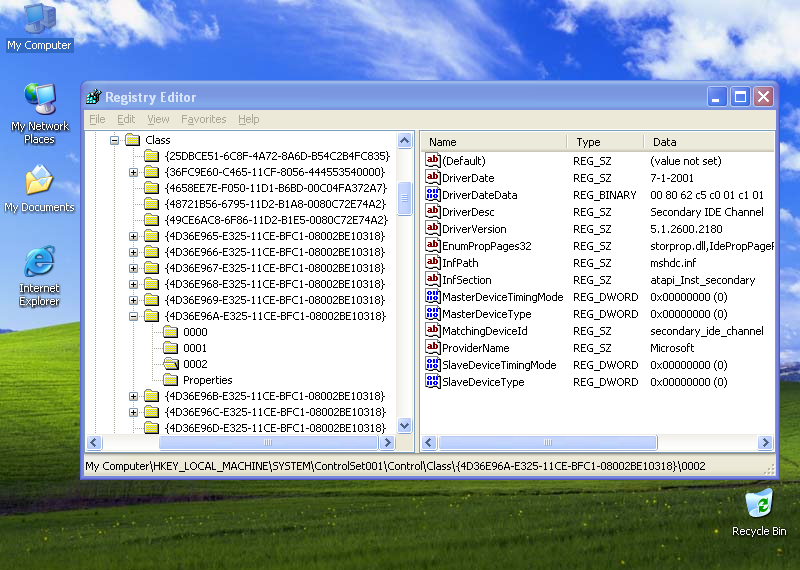This screenshot has width=800, height=570.
Task: Expand the {36FC9E60-C465-11CF-8056-444553540000} key
Action: click(133, 172)
